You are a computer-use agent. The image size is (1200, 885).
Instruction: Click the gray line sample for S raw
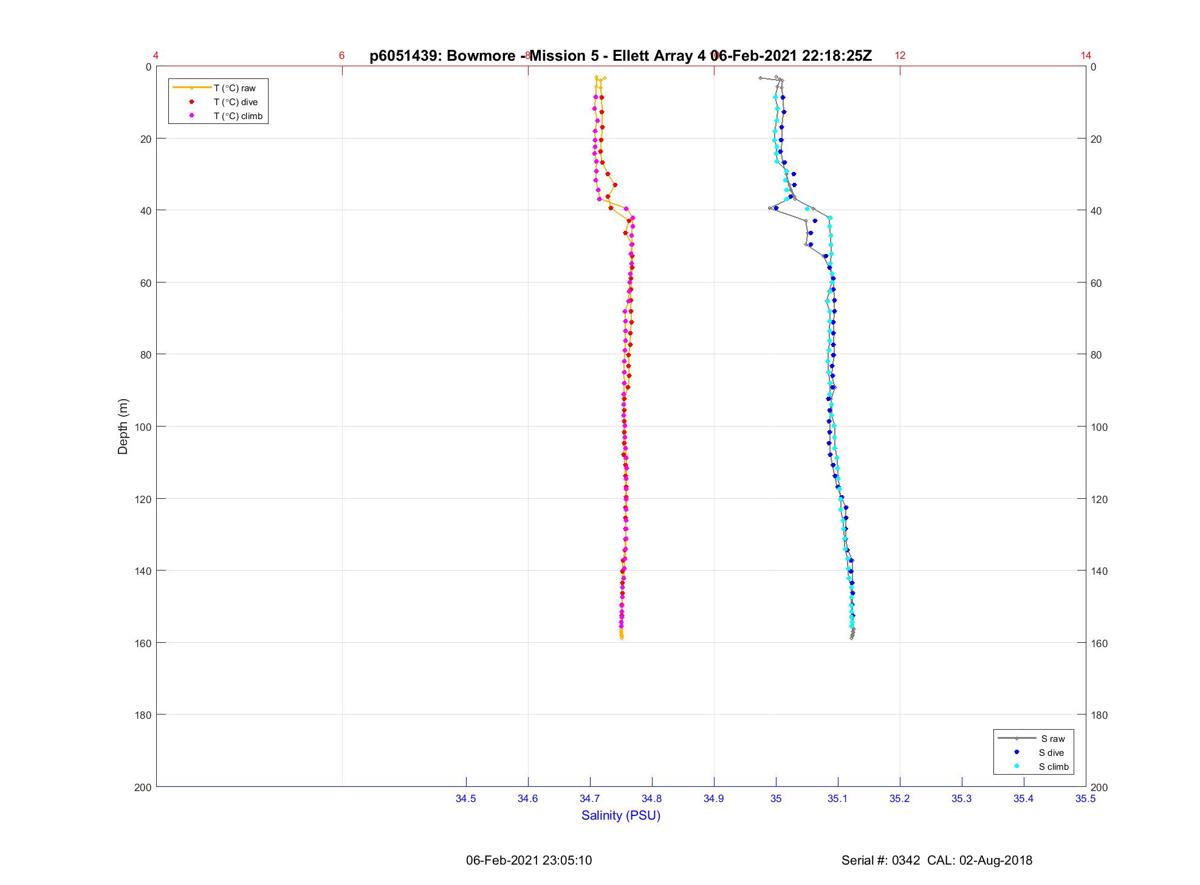[x=1016, y=738]
